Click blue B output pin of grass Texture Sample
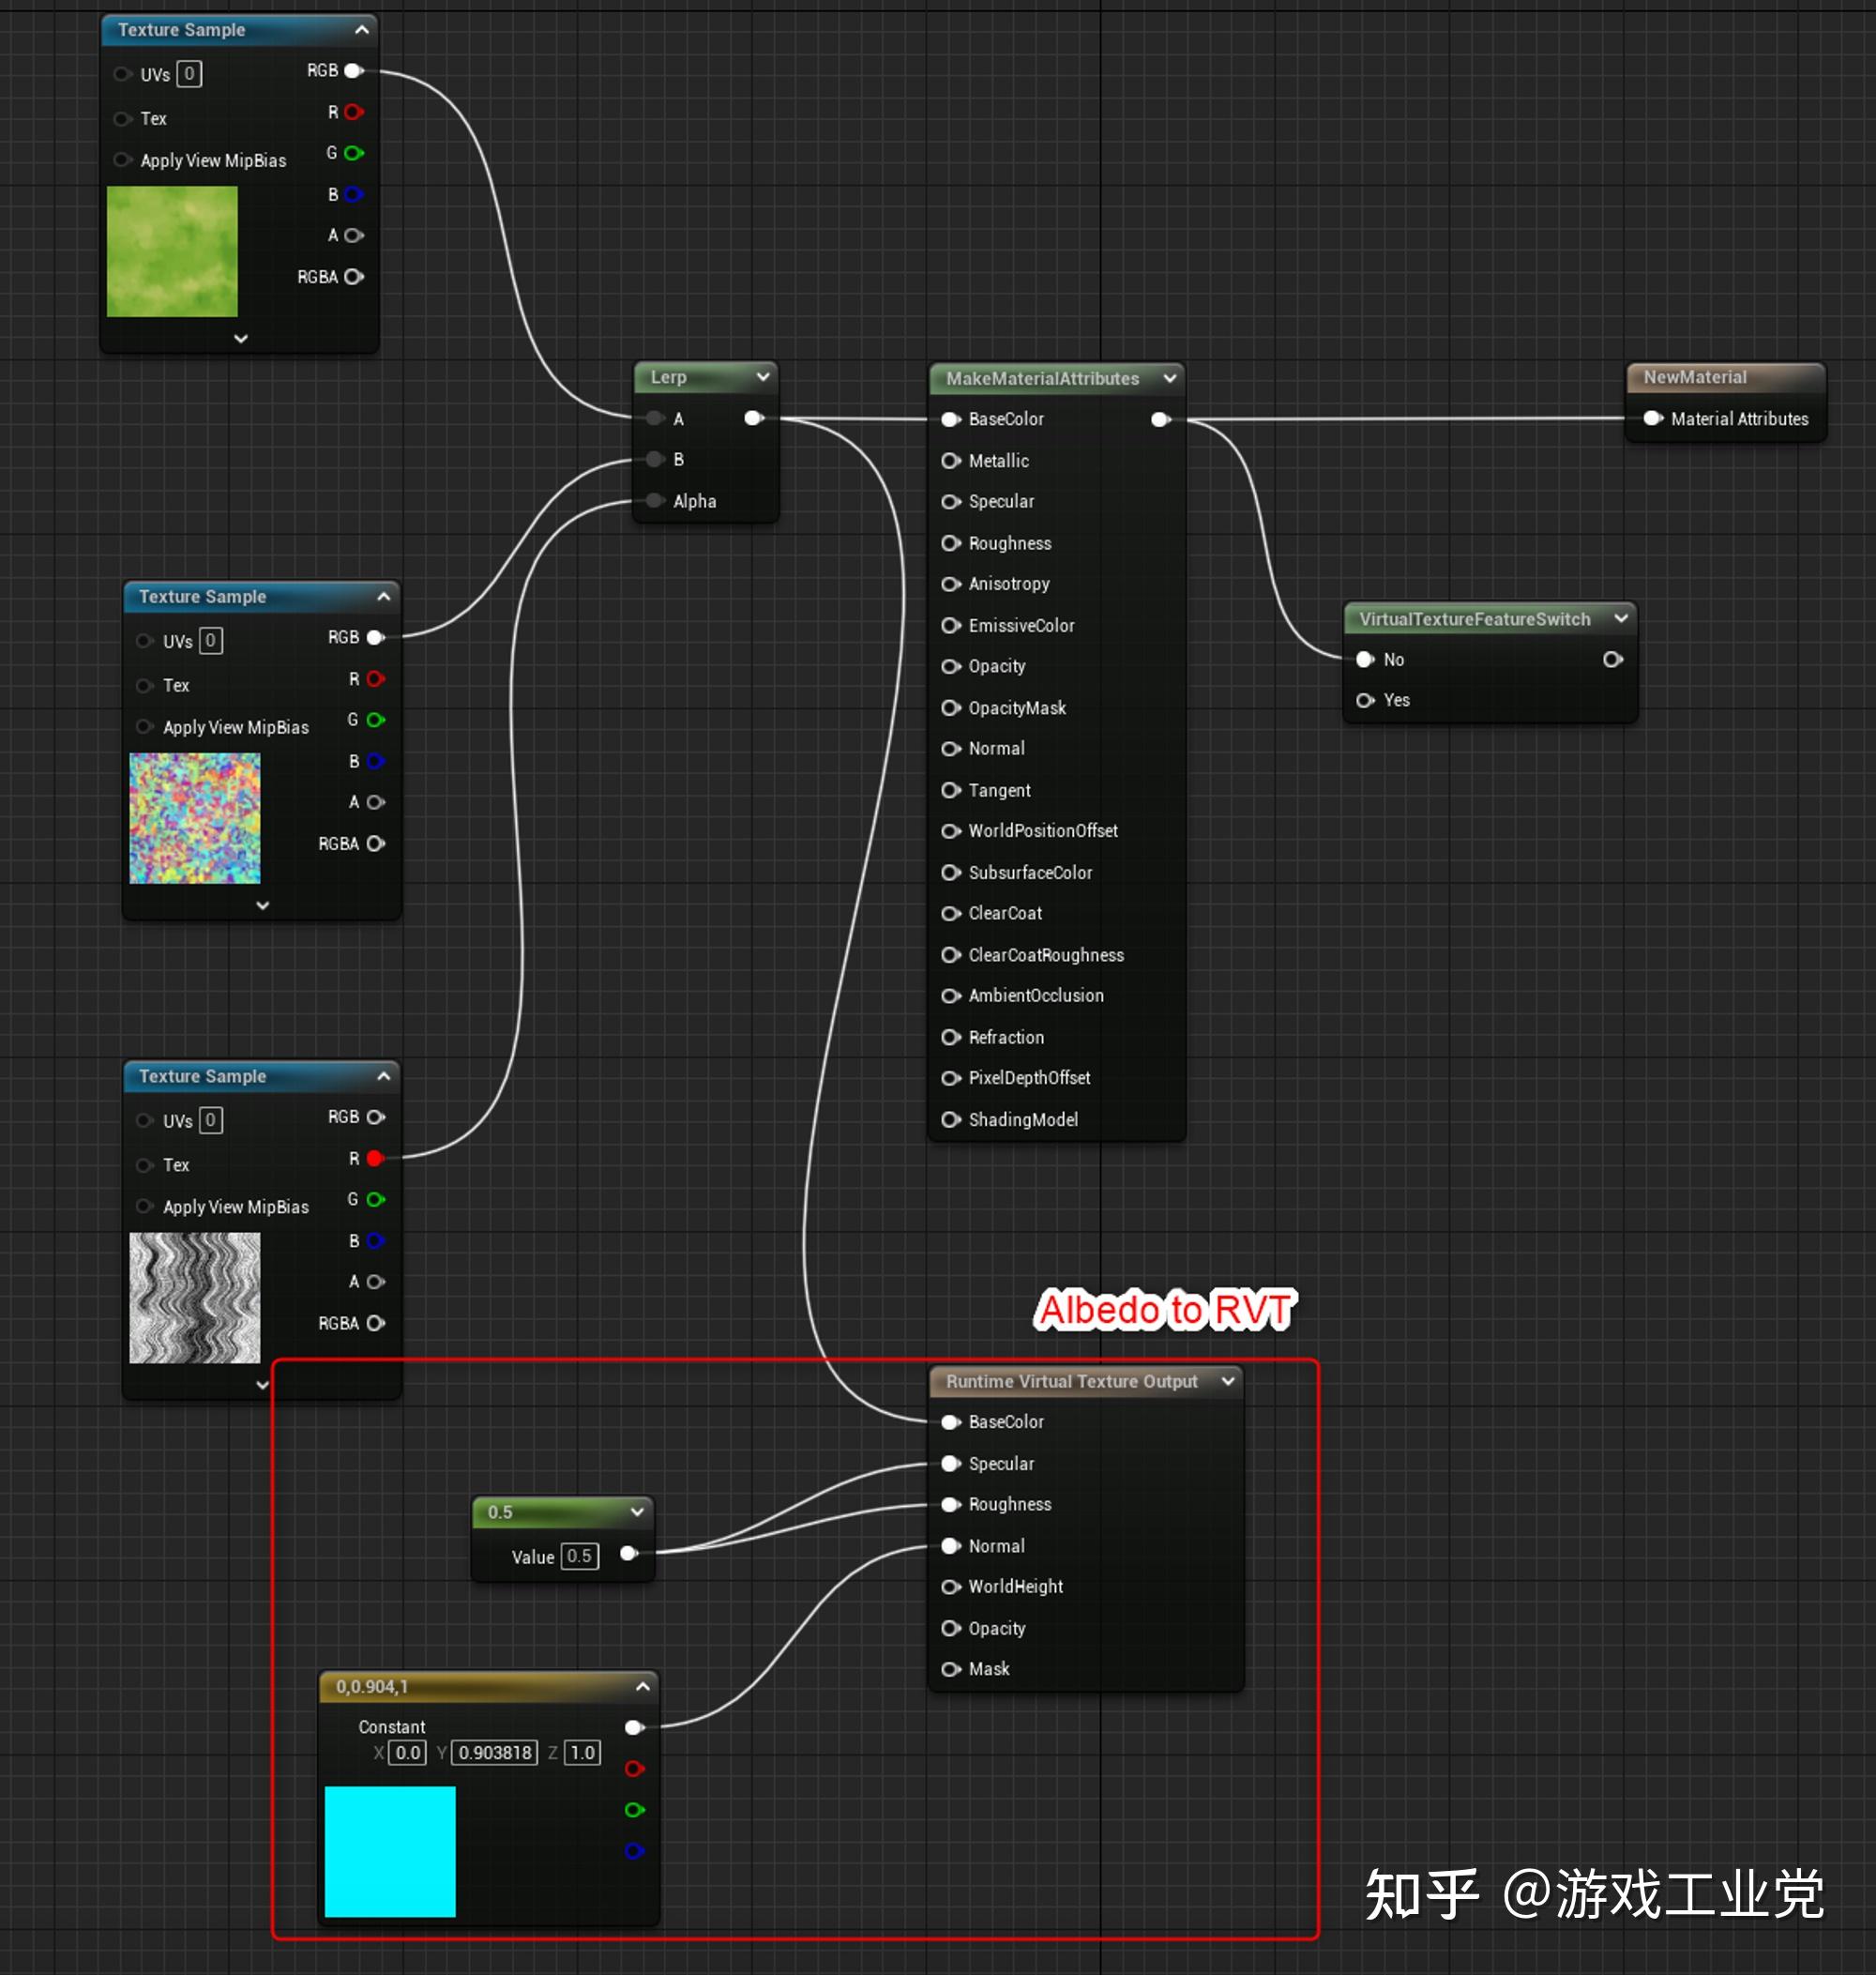 point(354,194)
